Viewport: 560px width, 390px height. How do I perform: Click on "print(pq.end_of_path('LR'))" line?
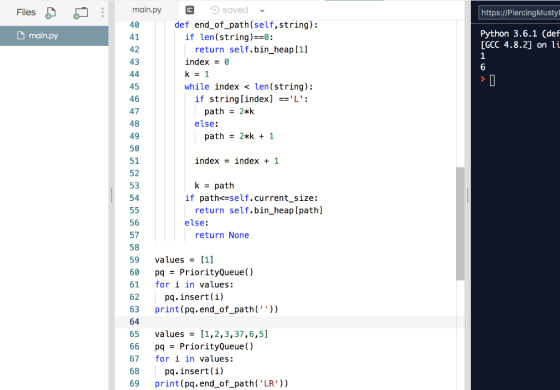pos(221,384)
